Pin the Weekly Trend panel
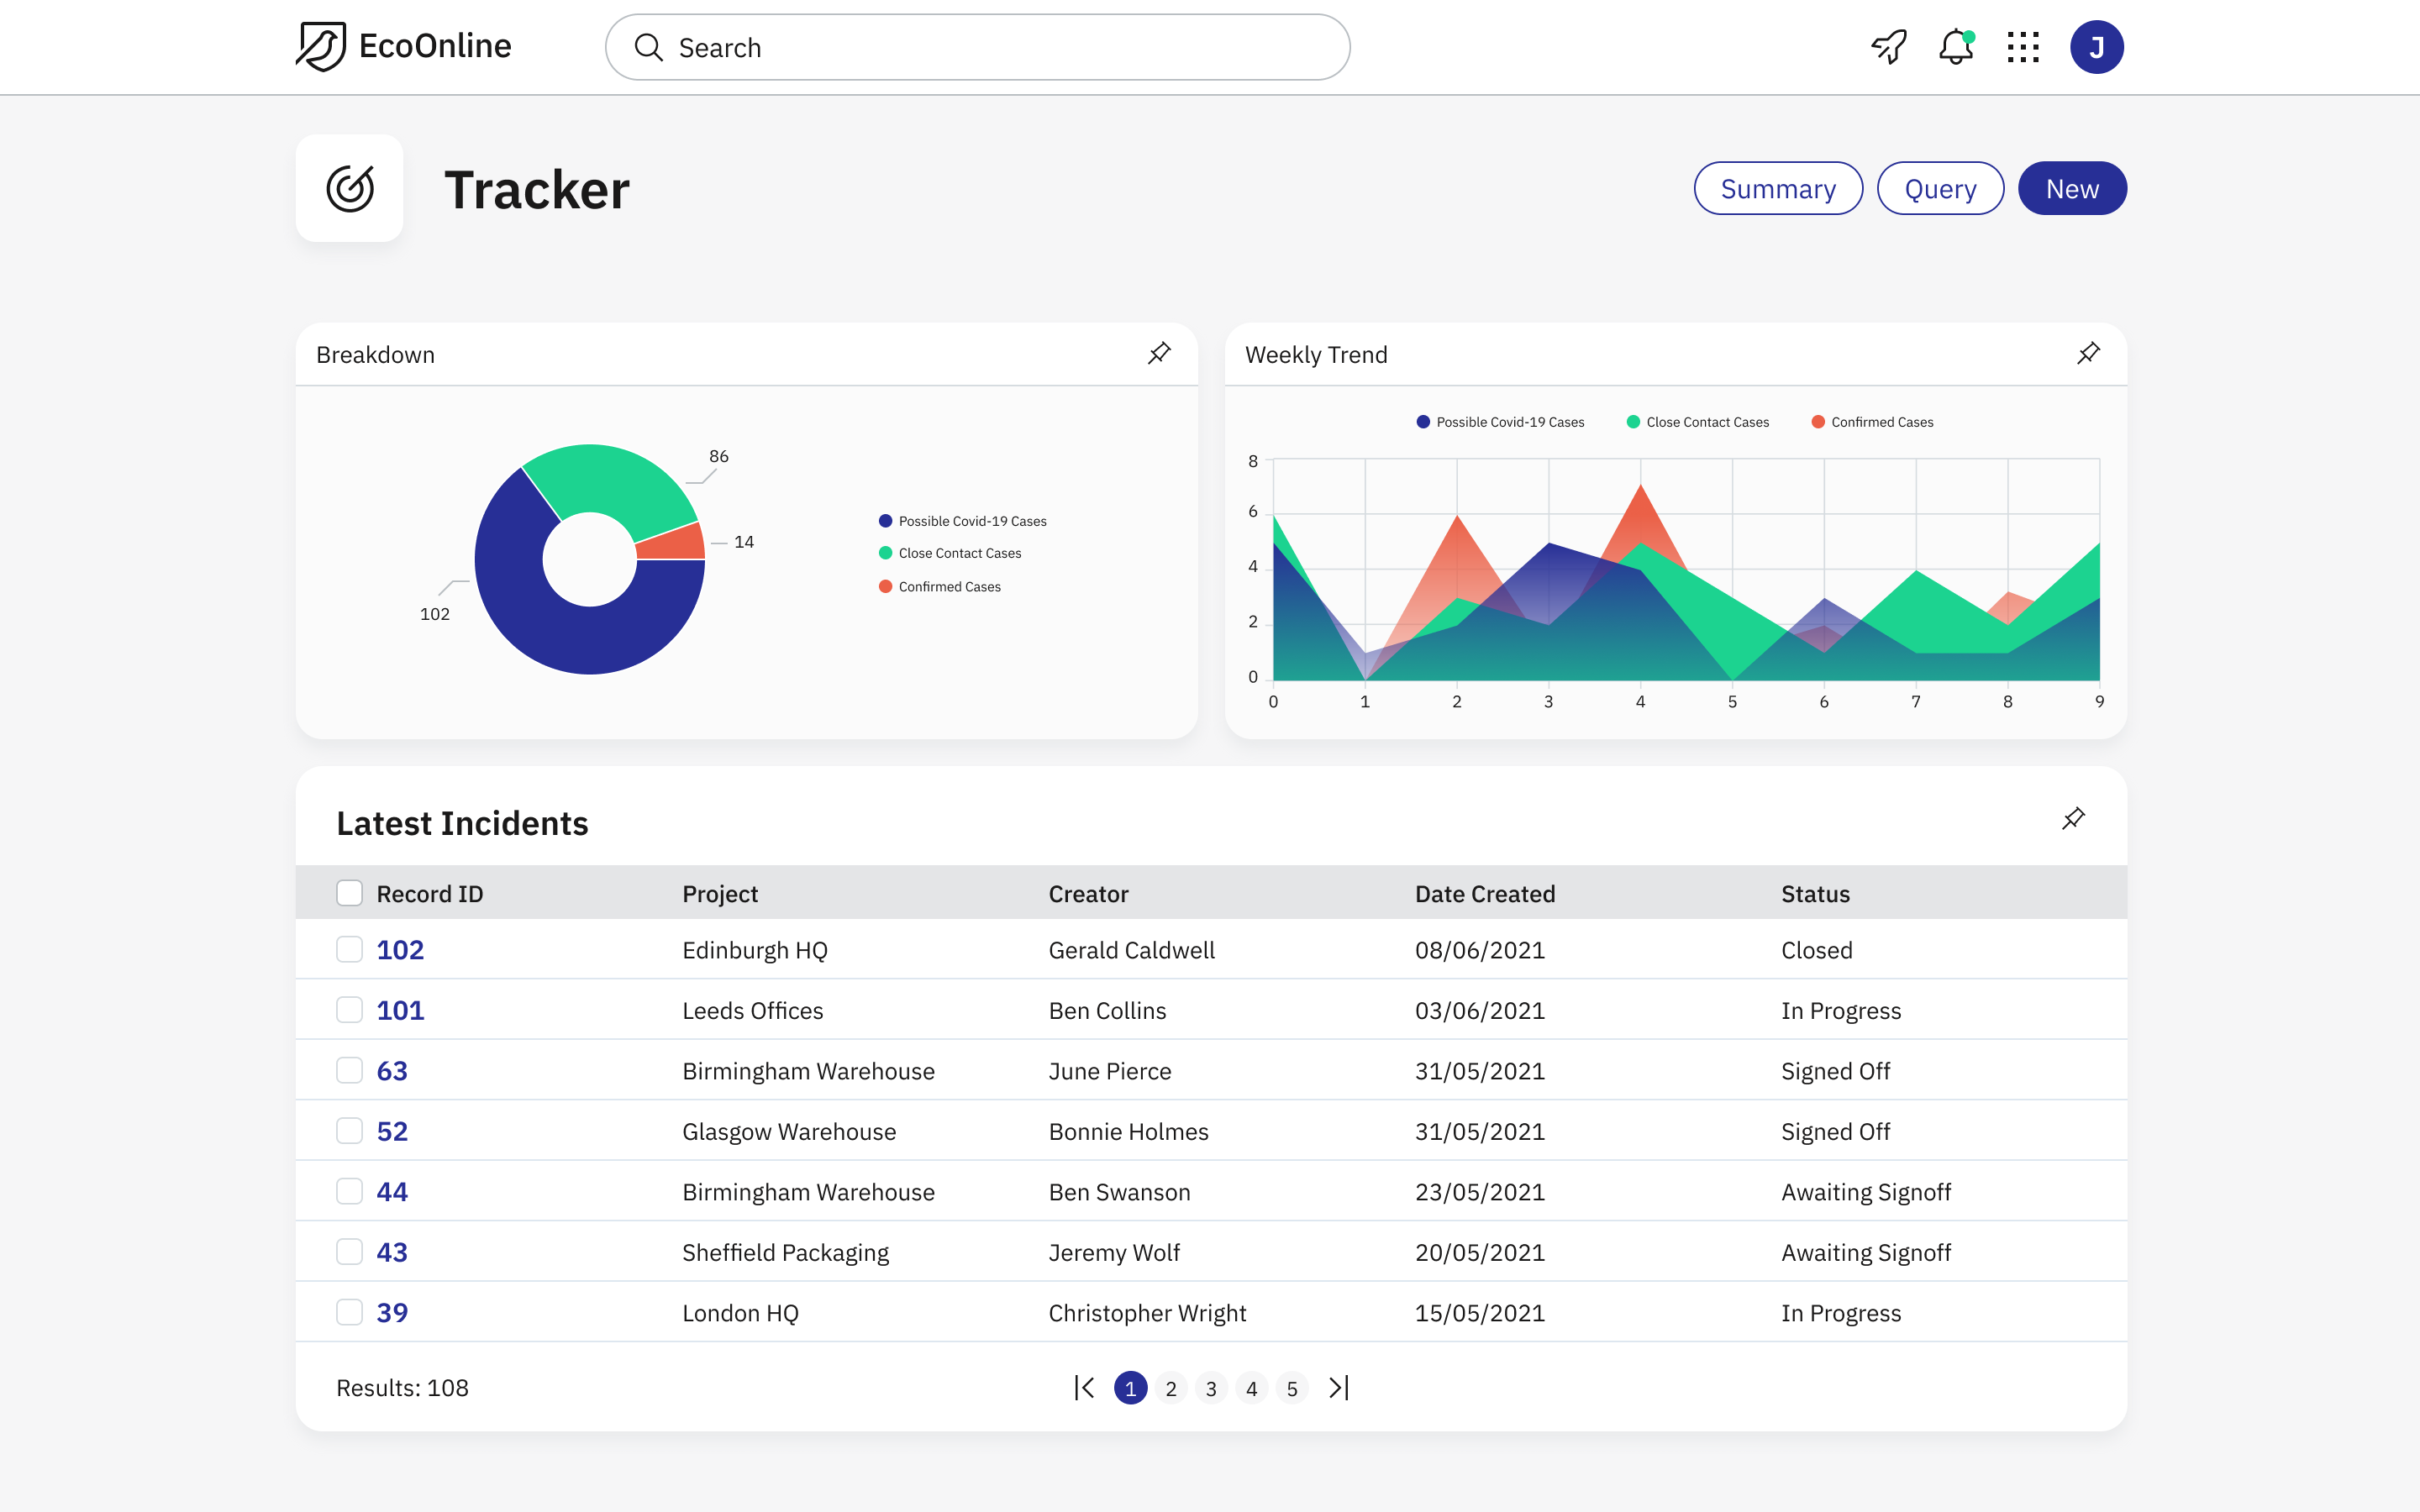Image resolution: width=2420 pixels, height=1512 pixels. 2088,353
